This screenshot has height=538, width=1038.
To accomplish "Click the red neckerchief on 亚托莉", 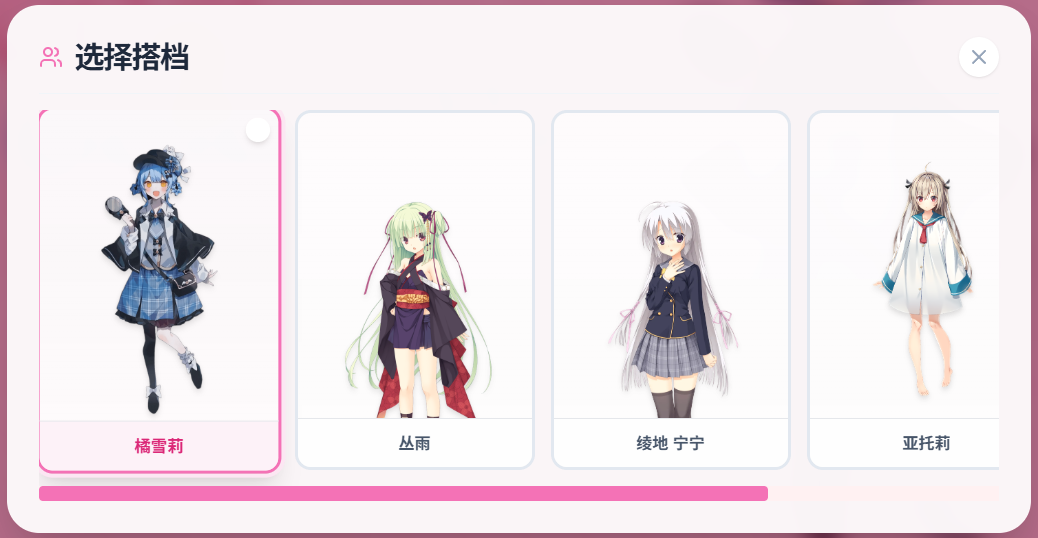I will [x=923, y=232].
